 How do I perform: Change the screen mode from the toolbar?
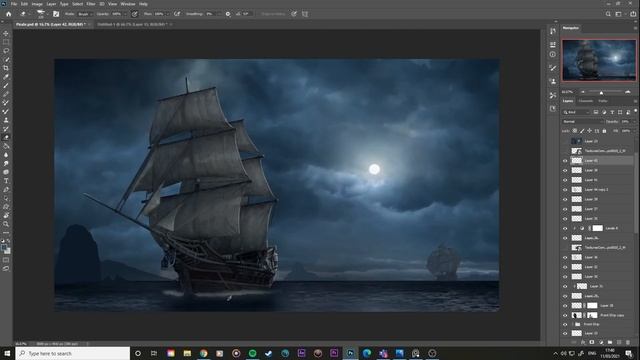click(6, 269)
